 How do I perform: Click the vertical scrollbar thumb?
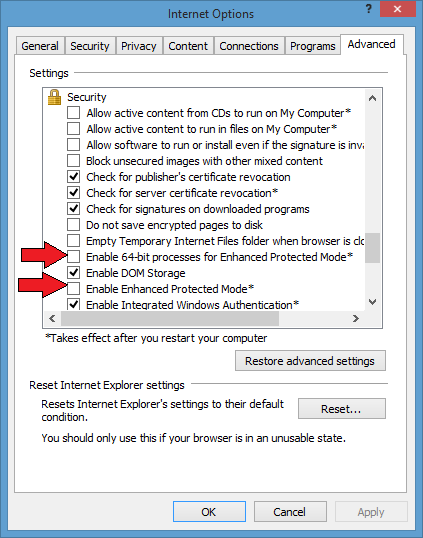[x=372, y=248]
